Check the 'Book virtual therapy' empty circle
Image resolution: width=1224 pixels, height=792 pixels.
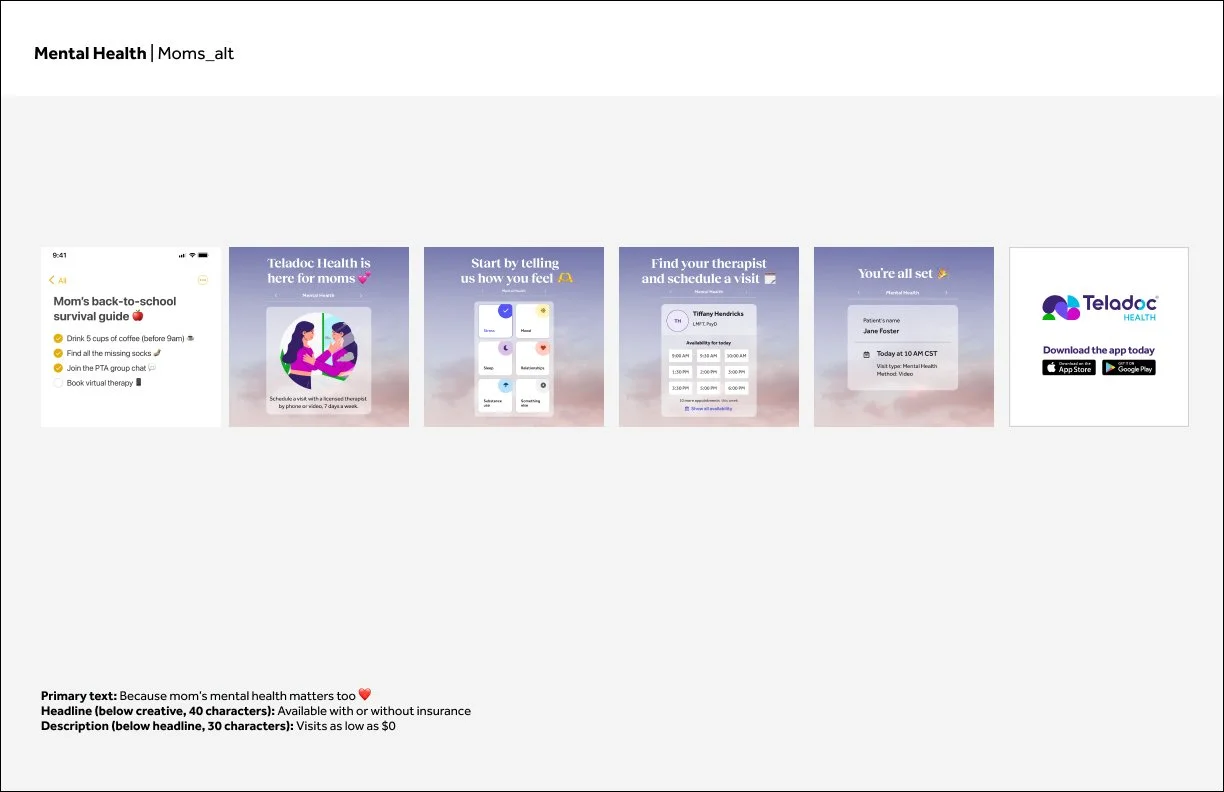coord(58,383)
